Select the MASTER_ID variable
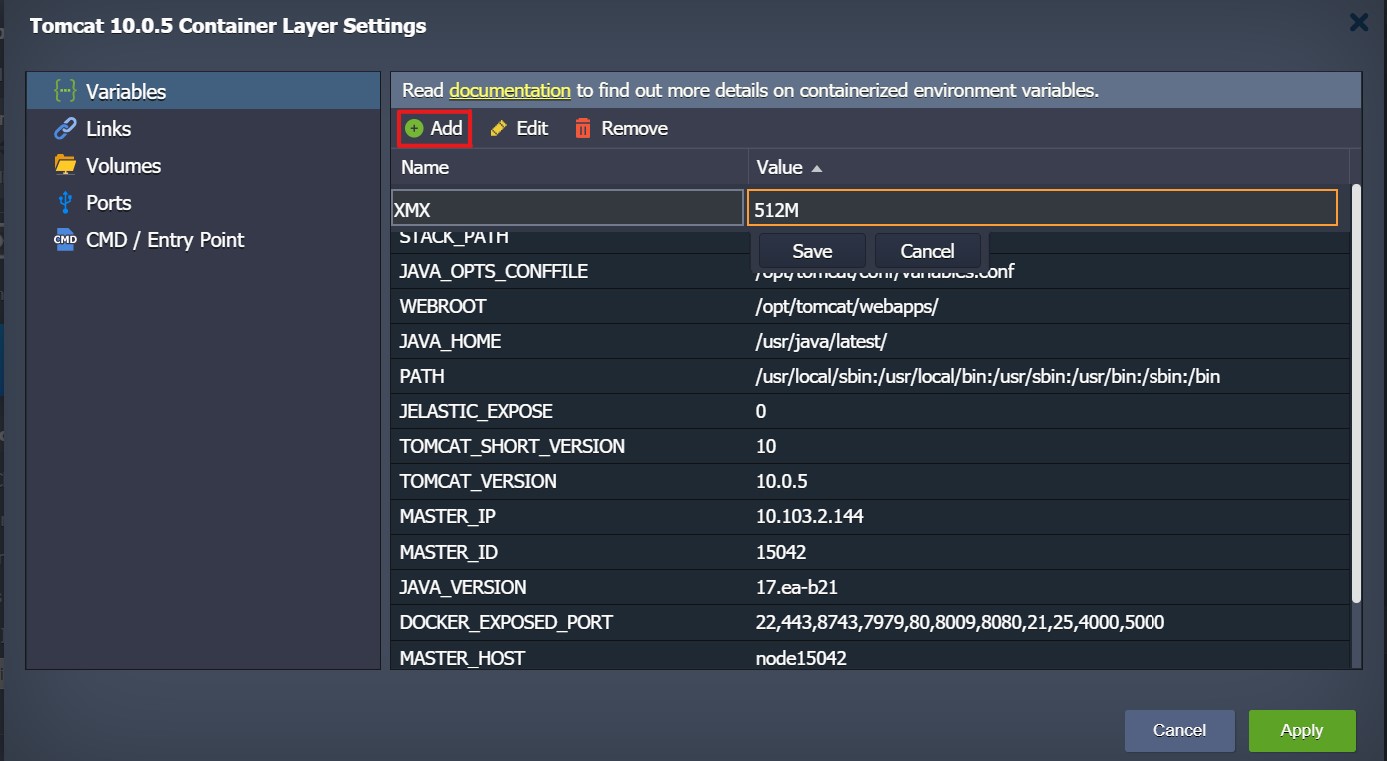The image size is (1387, 761). 870,552
